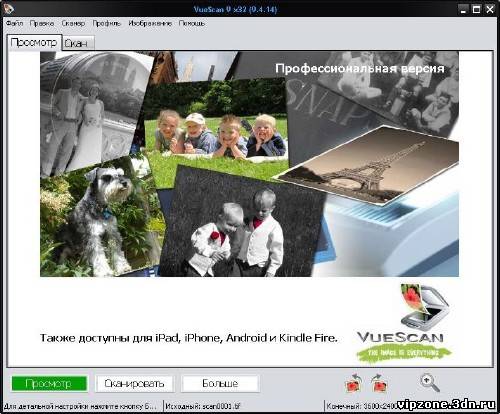Click the rotate left image icon
Image resolution: width=500 pixels, height=414 pixels.
[354, 383]
